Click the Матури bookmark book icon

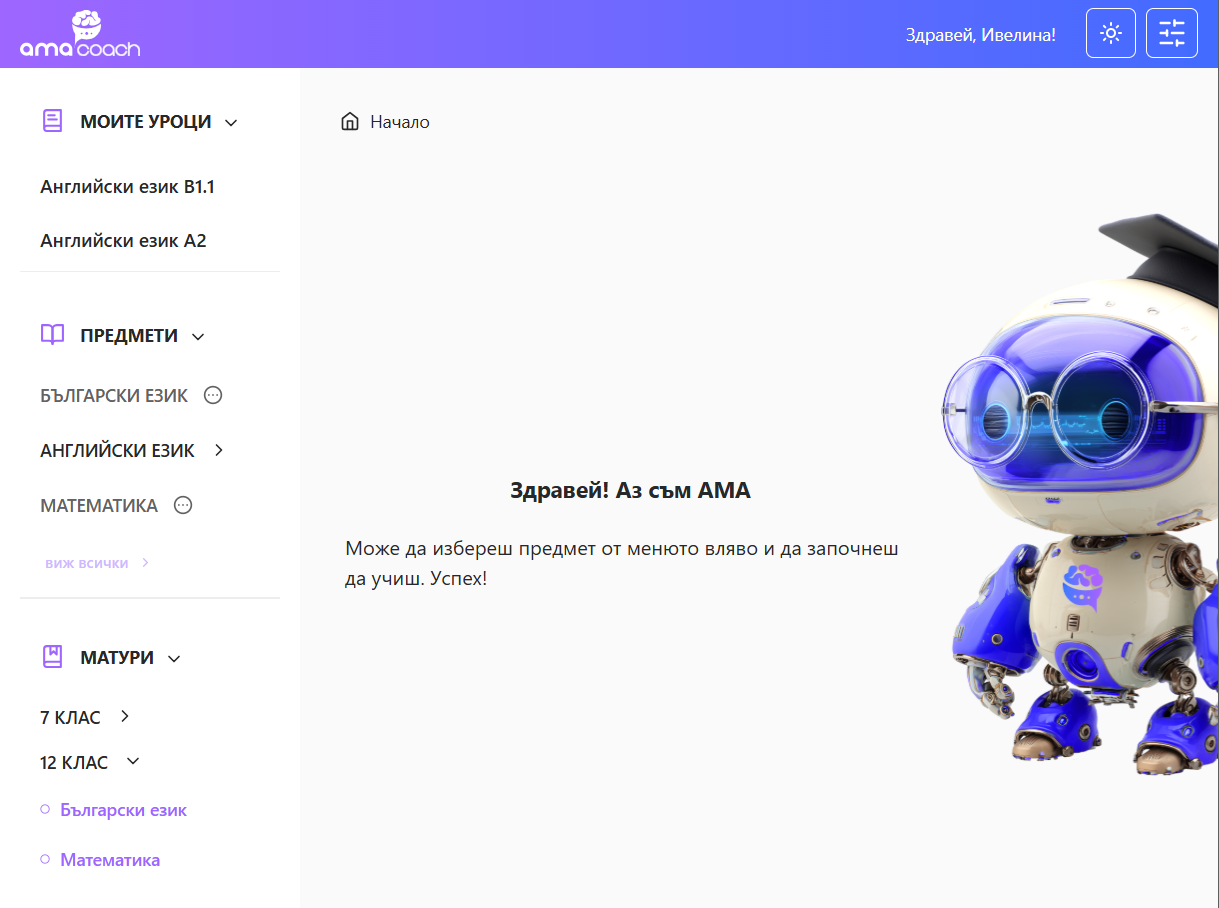[52, 657]
